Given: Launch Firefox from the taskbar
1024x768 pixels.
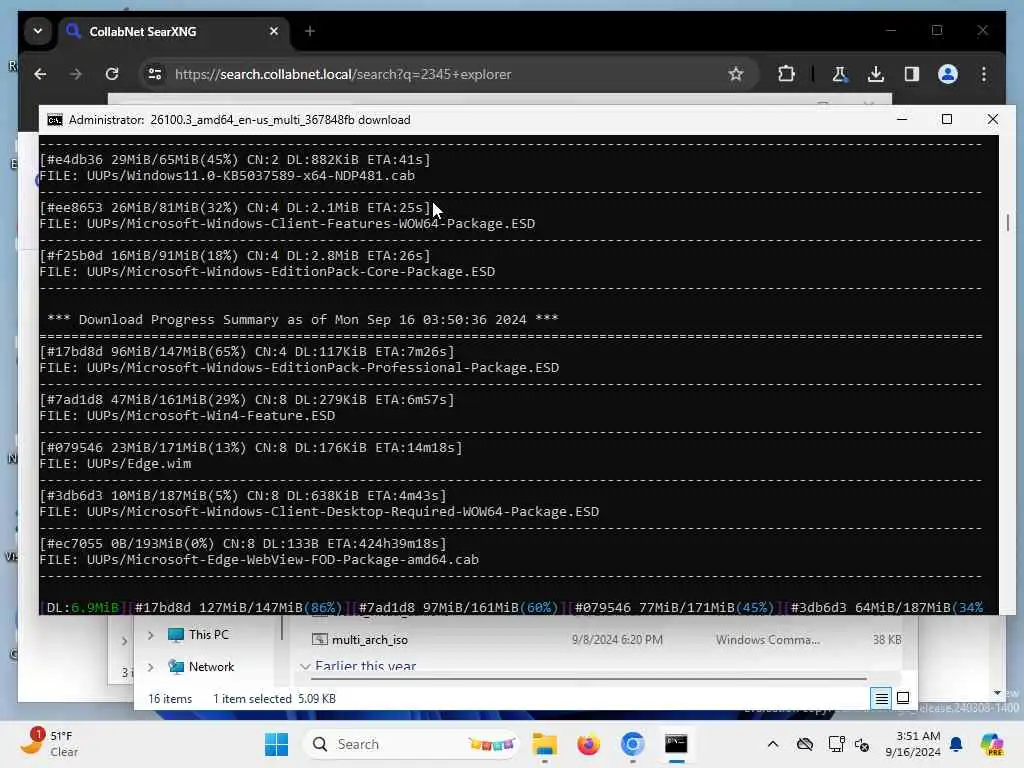Looking at the screenshot, I should 588,744.
